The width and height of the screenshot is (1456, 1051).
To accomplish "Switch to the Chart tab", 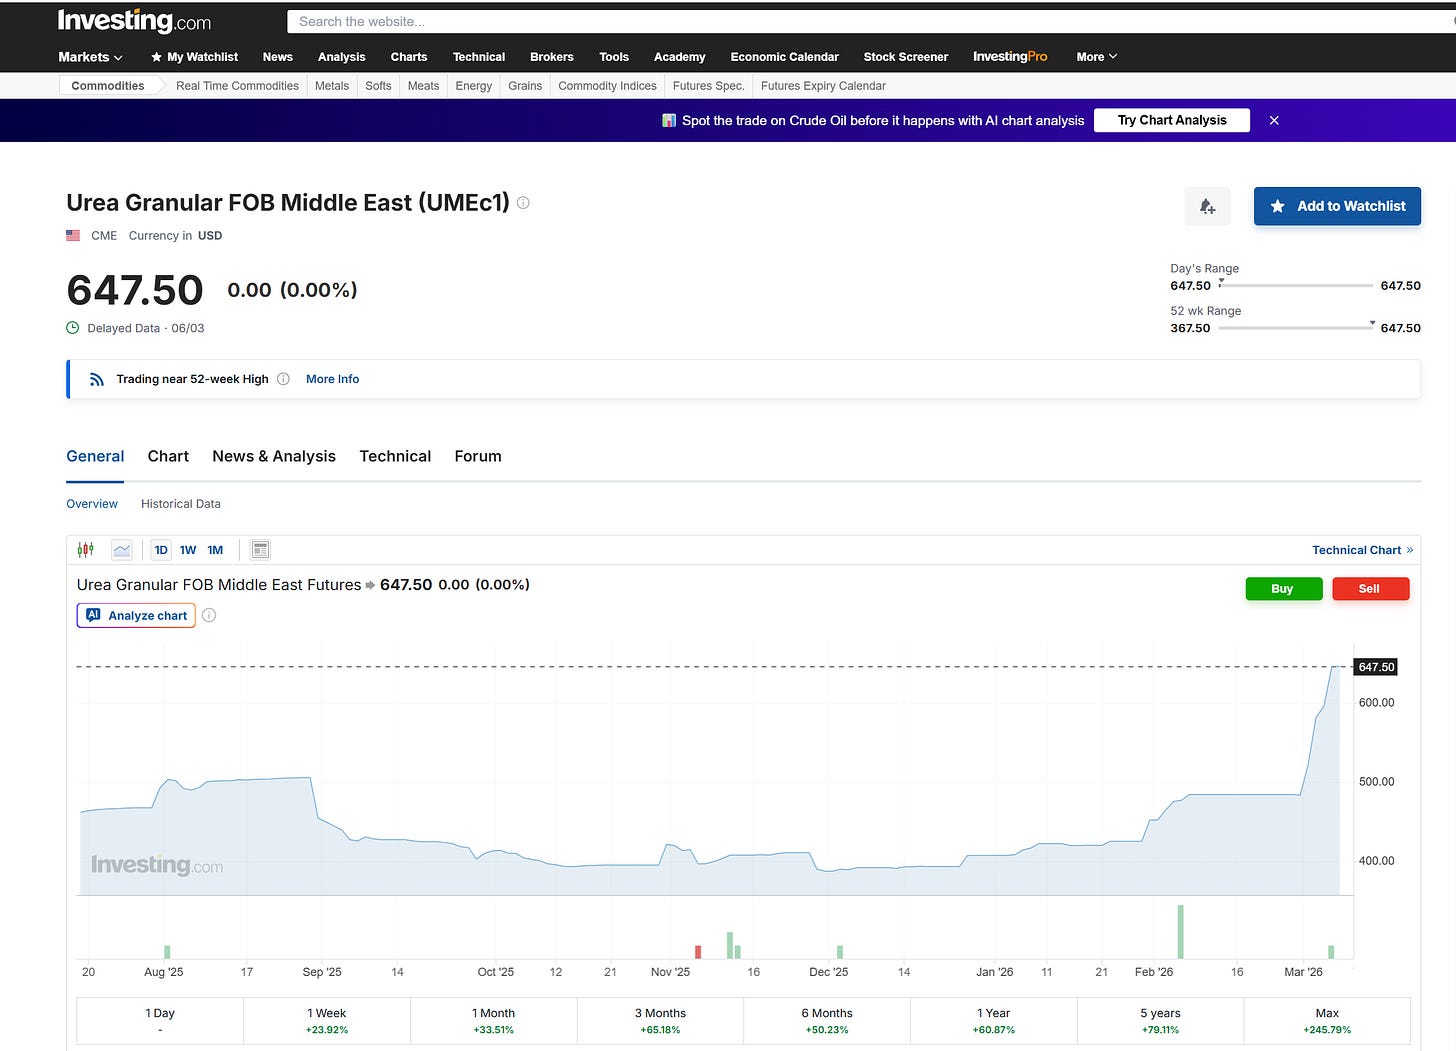I will [168, 456].
